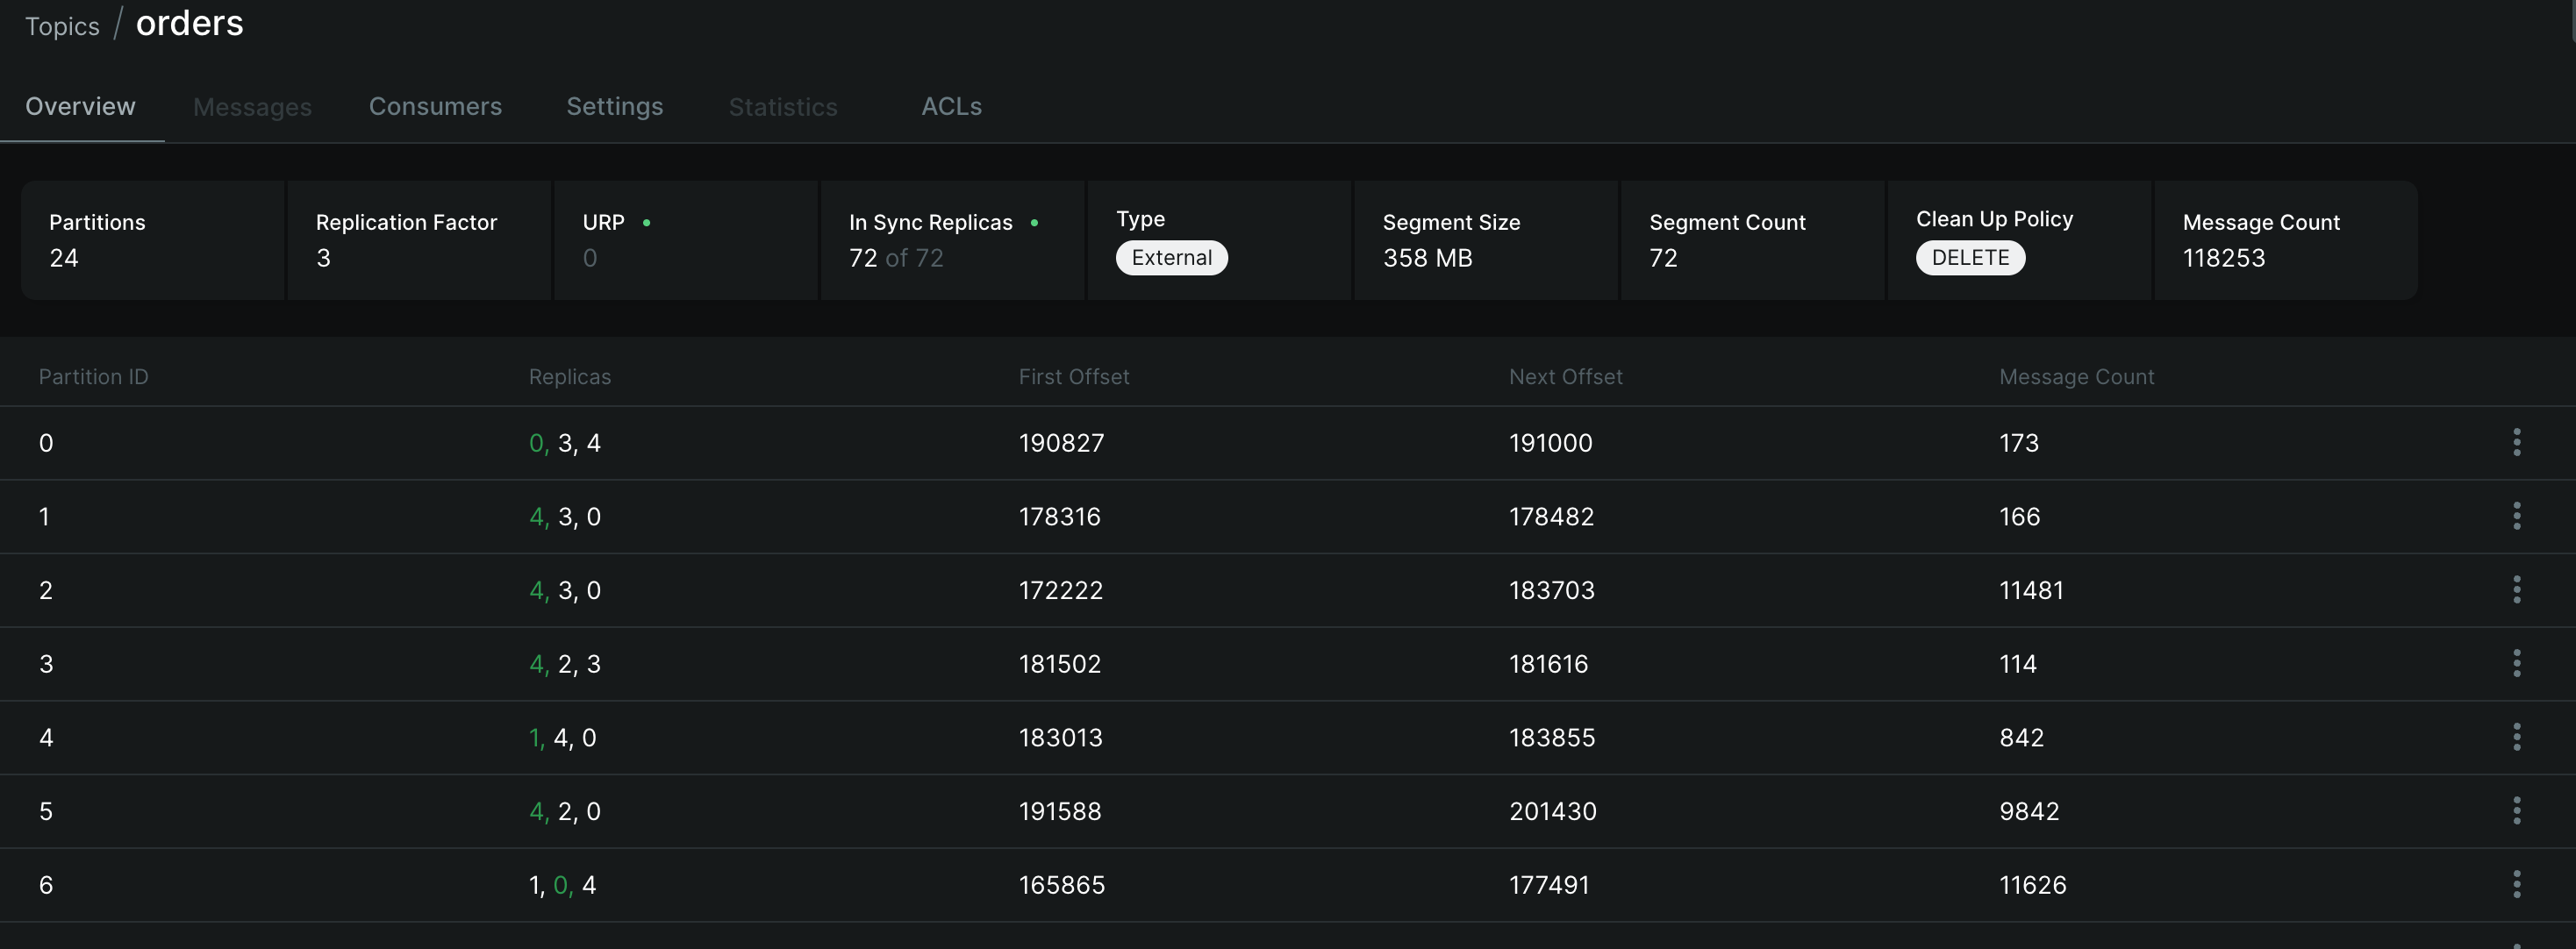Open options menu for partition 3

[x=2516, y=663]
